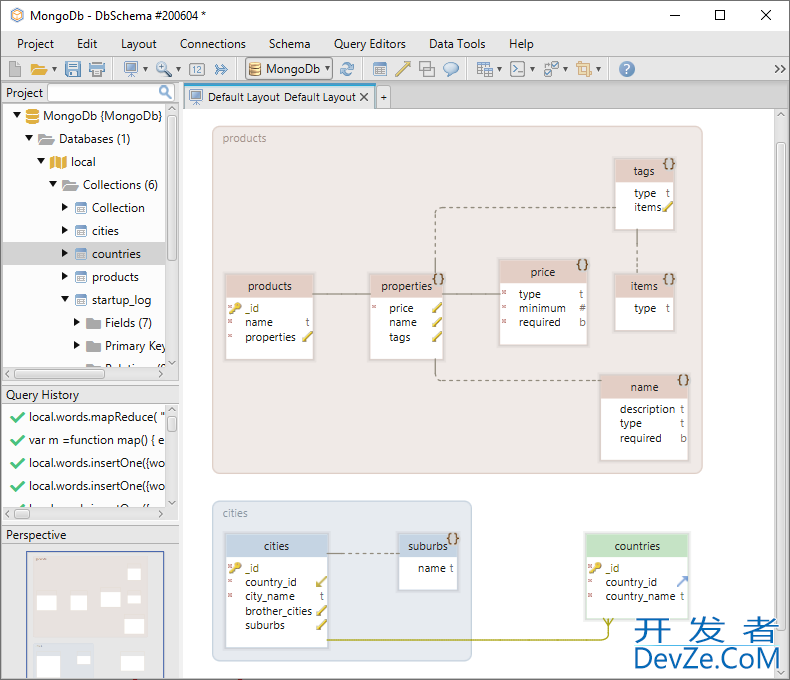Click the 'brother_cities' field in cities table
790x680 pixels.
click(278, 610)
